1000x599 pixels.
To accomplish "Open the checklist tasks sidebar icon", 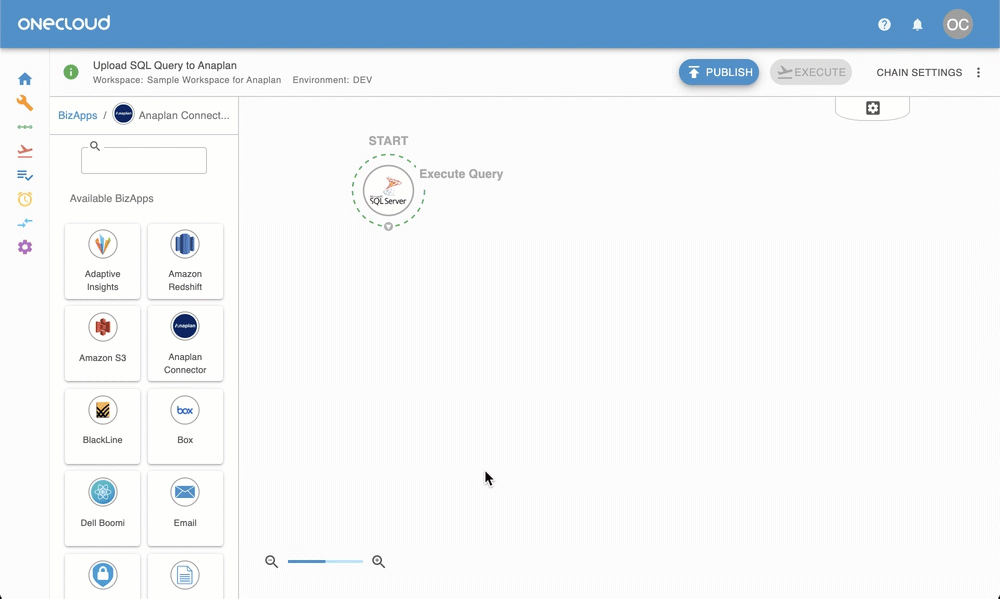I will tap(25, 175).
